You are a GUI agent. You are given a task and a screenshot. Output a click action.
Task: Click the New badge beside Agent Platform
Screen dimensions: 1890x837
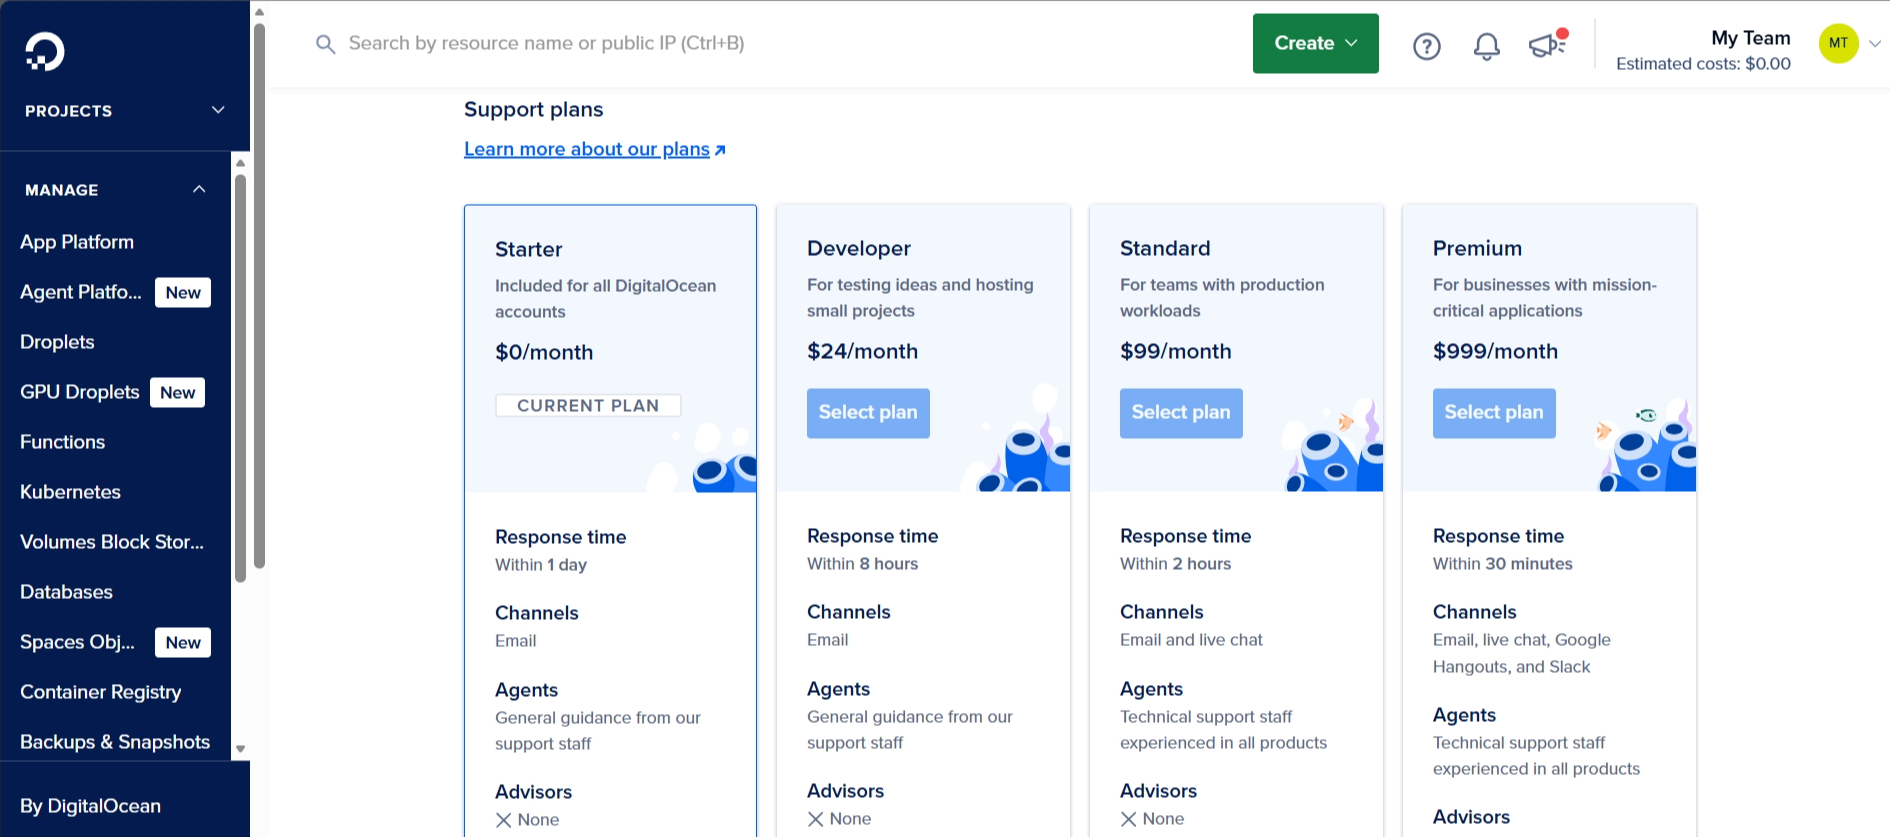(x=183, y=292)
